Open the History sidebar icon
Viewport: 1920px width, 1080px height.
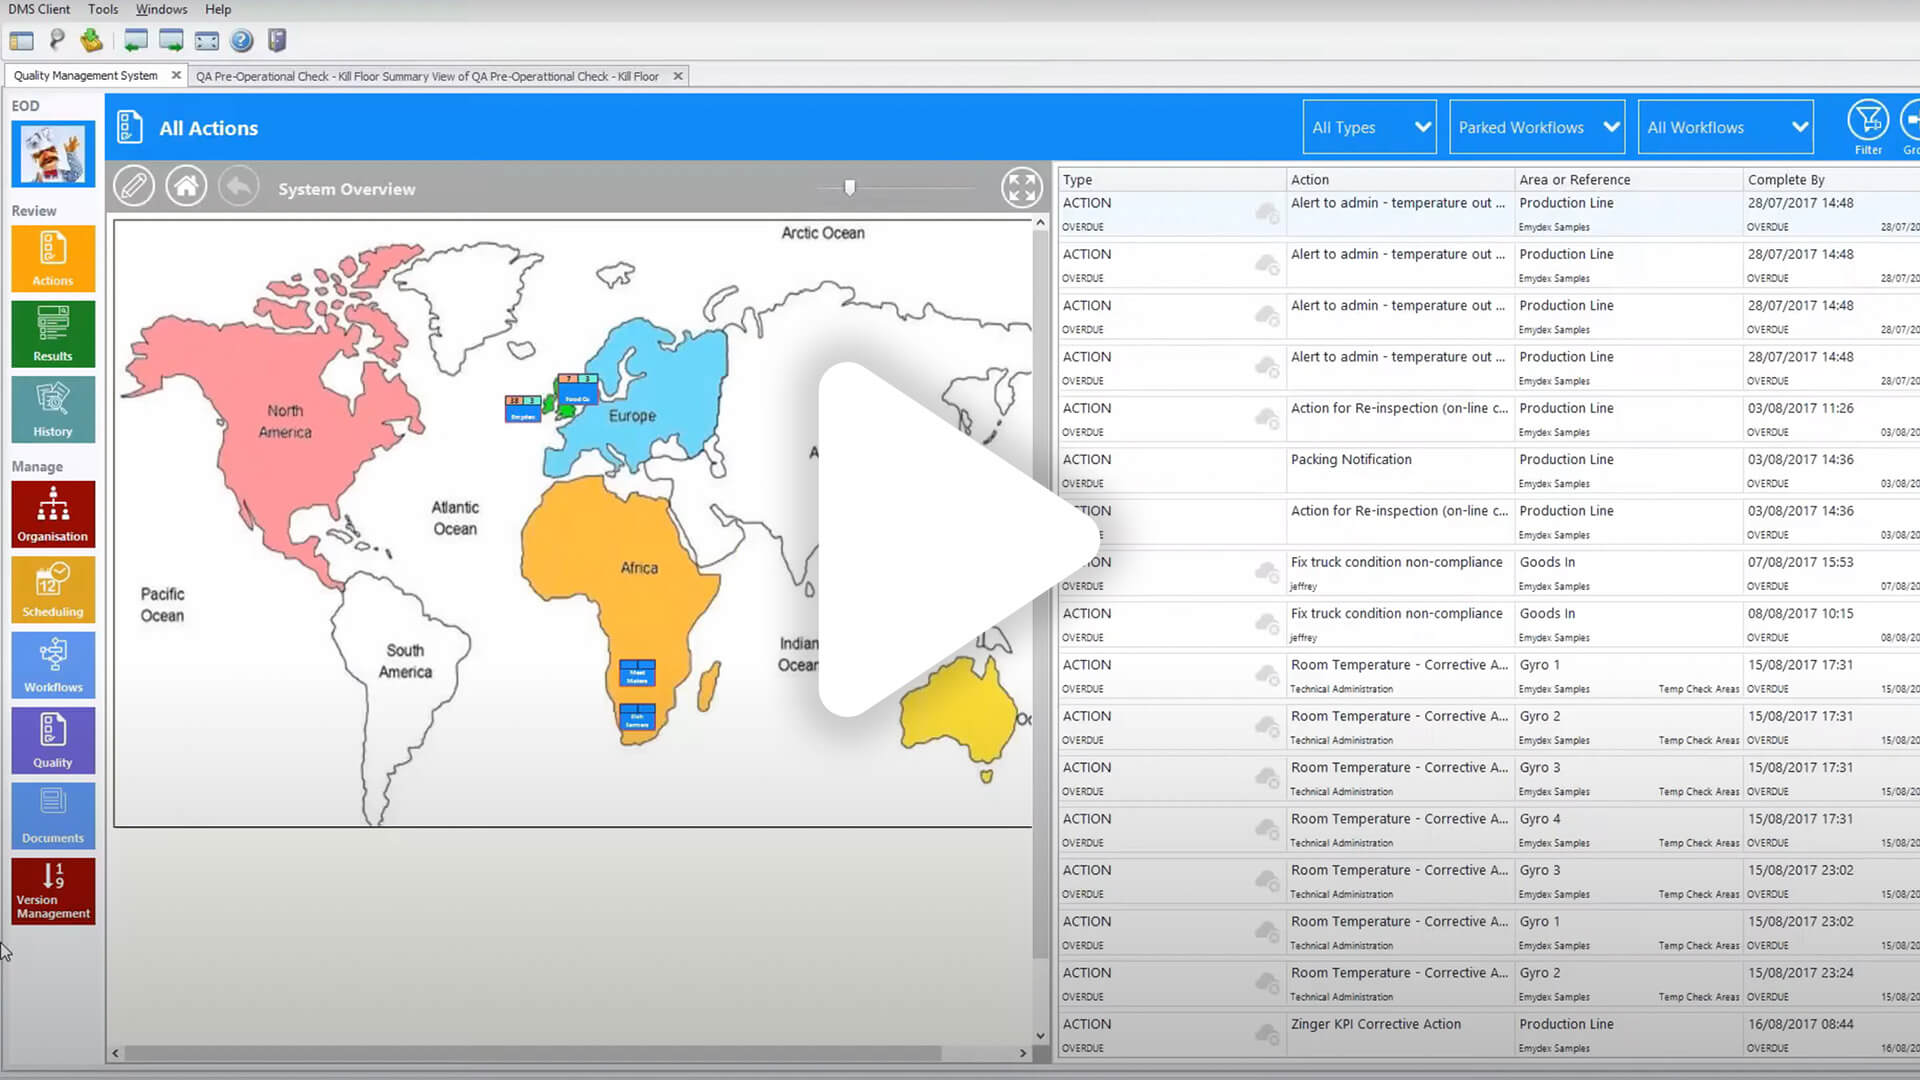pos(53,409)
